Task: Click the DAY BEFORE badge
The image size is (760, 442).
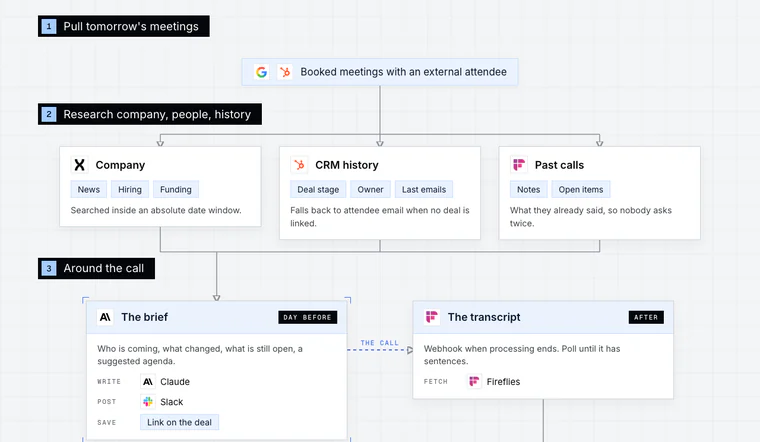Action: pos(307,317)
